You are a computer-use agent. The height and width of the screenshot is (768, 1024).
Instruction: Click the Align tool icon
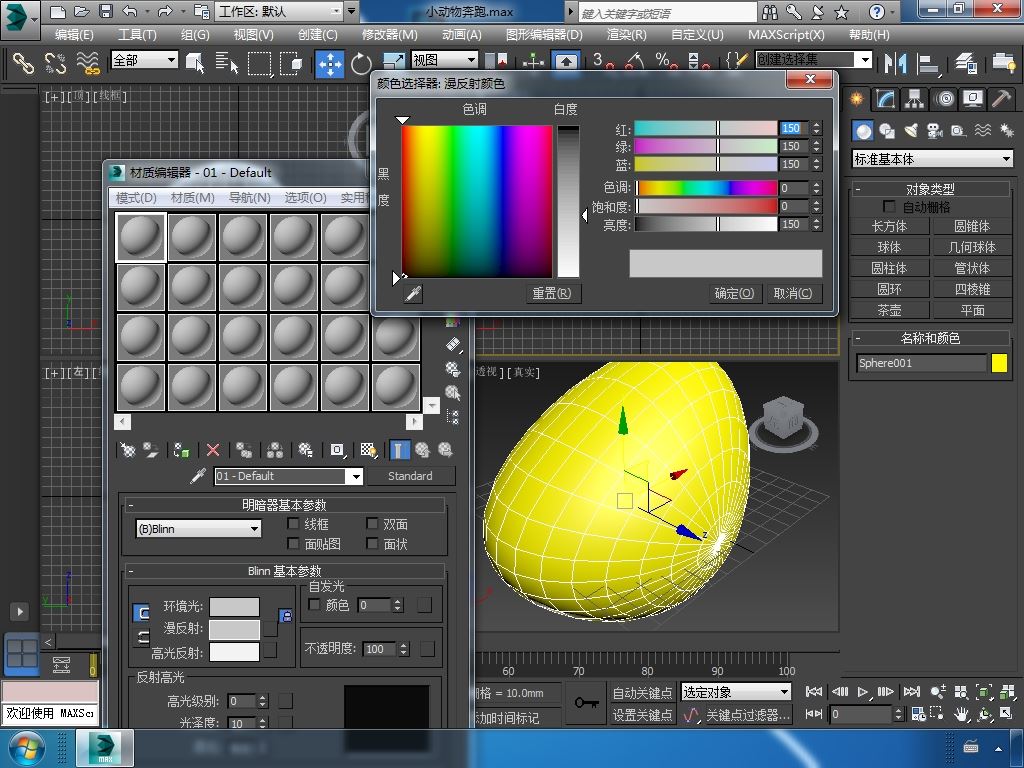927,63
